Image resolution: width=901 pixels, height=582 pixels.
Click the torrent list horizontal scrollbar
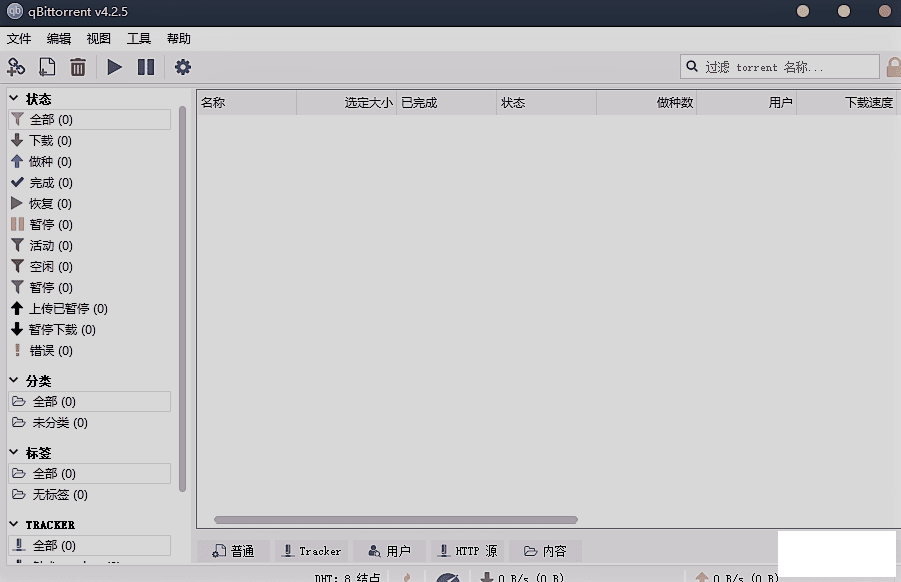click(396, 520)
